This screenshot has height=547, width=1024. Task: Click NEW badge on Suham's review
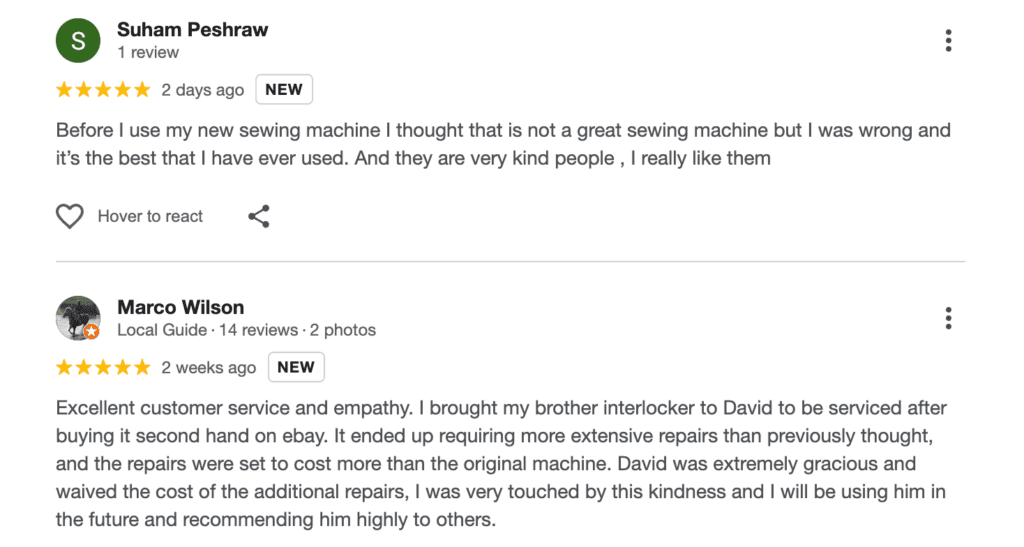point(284,90)
